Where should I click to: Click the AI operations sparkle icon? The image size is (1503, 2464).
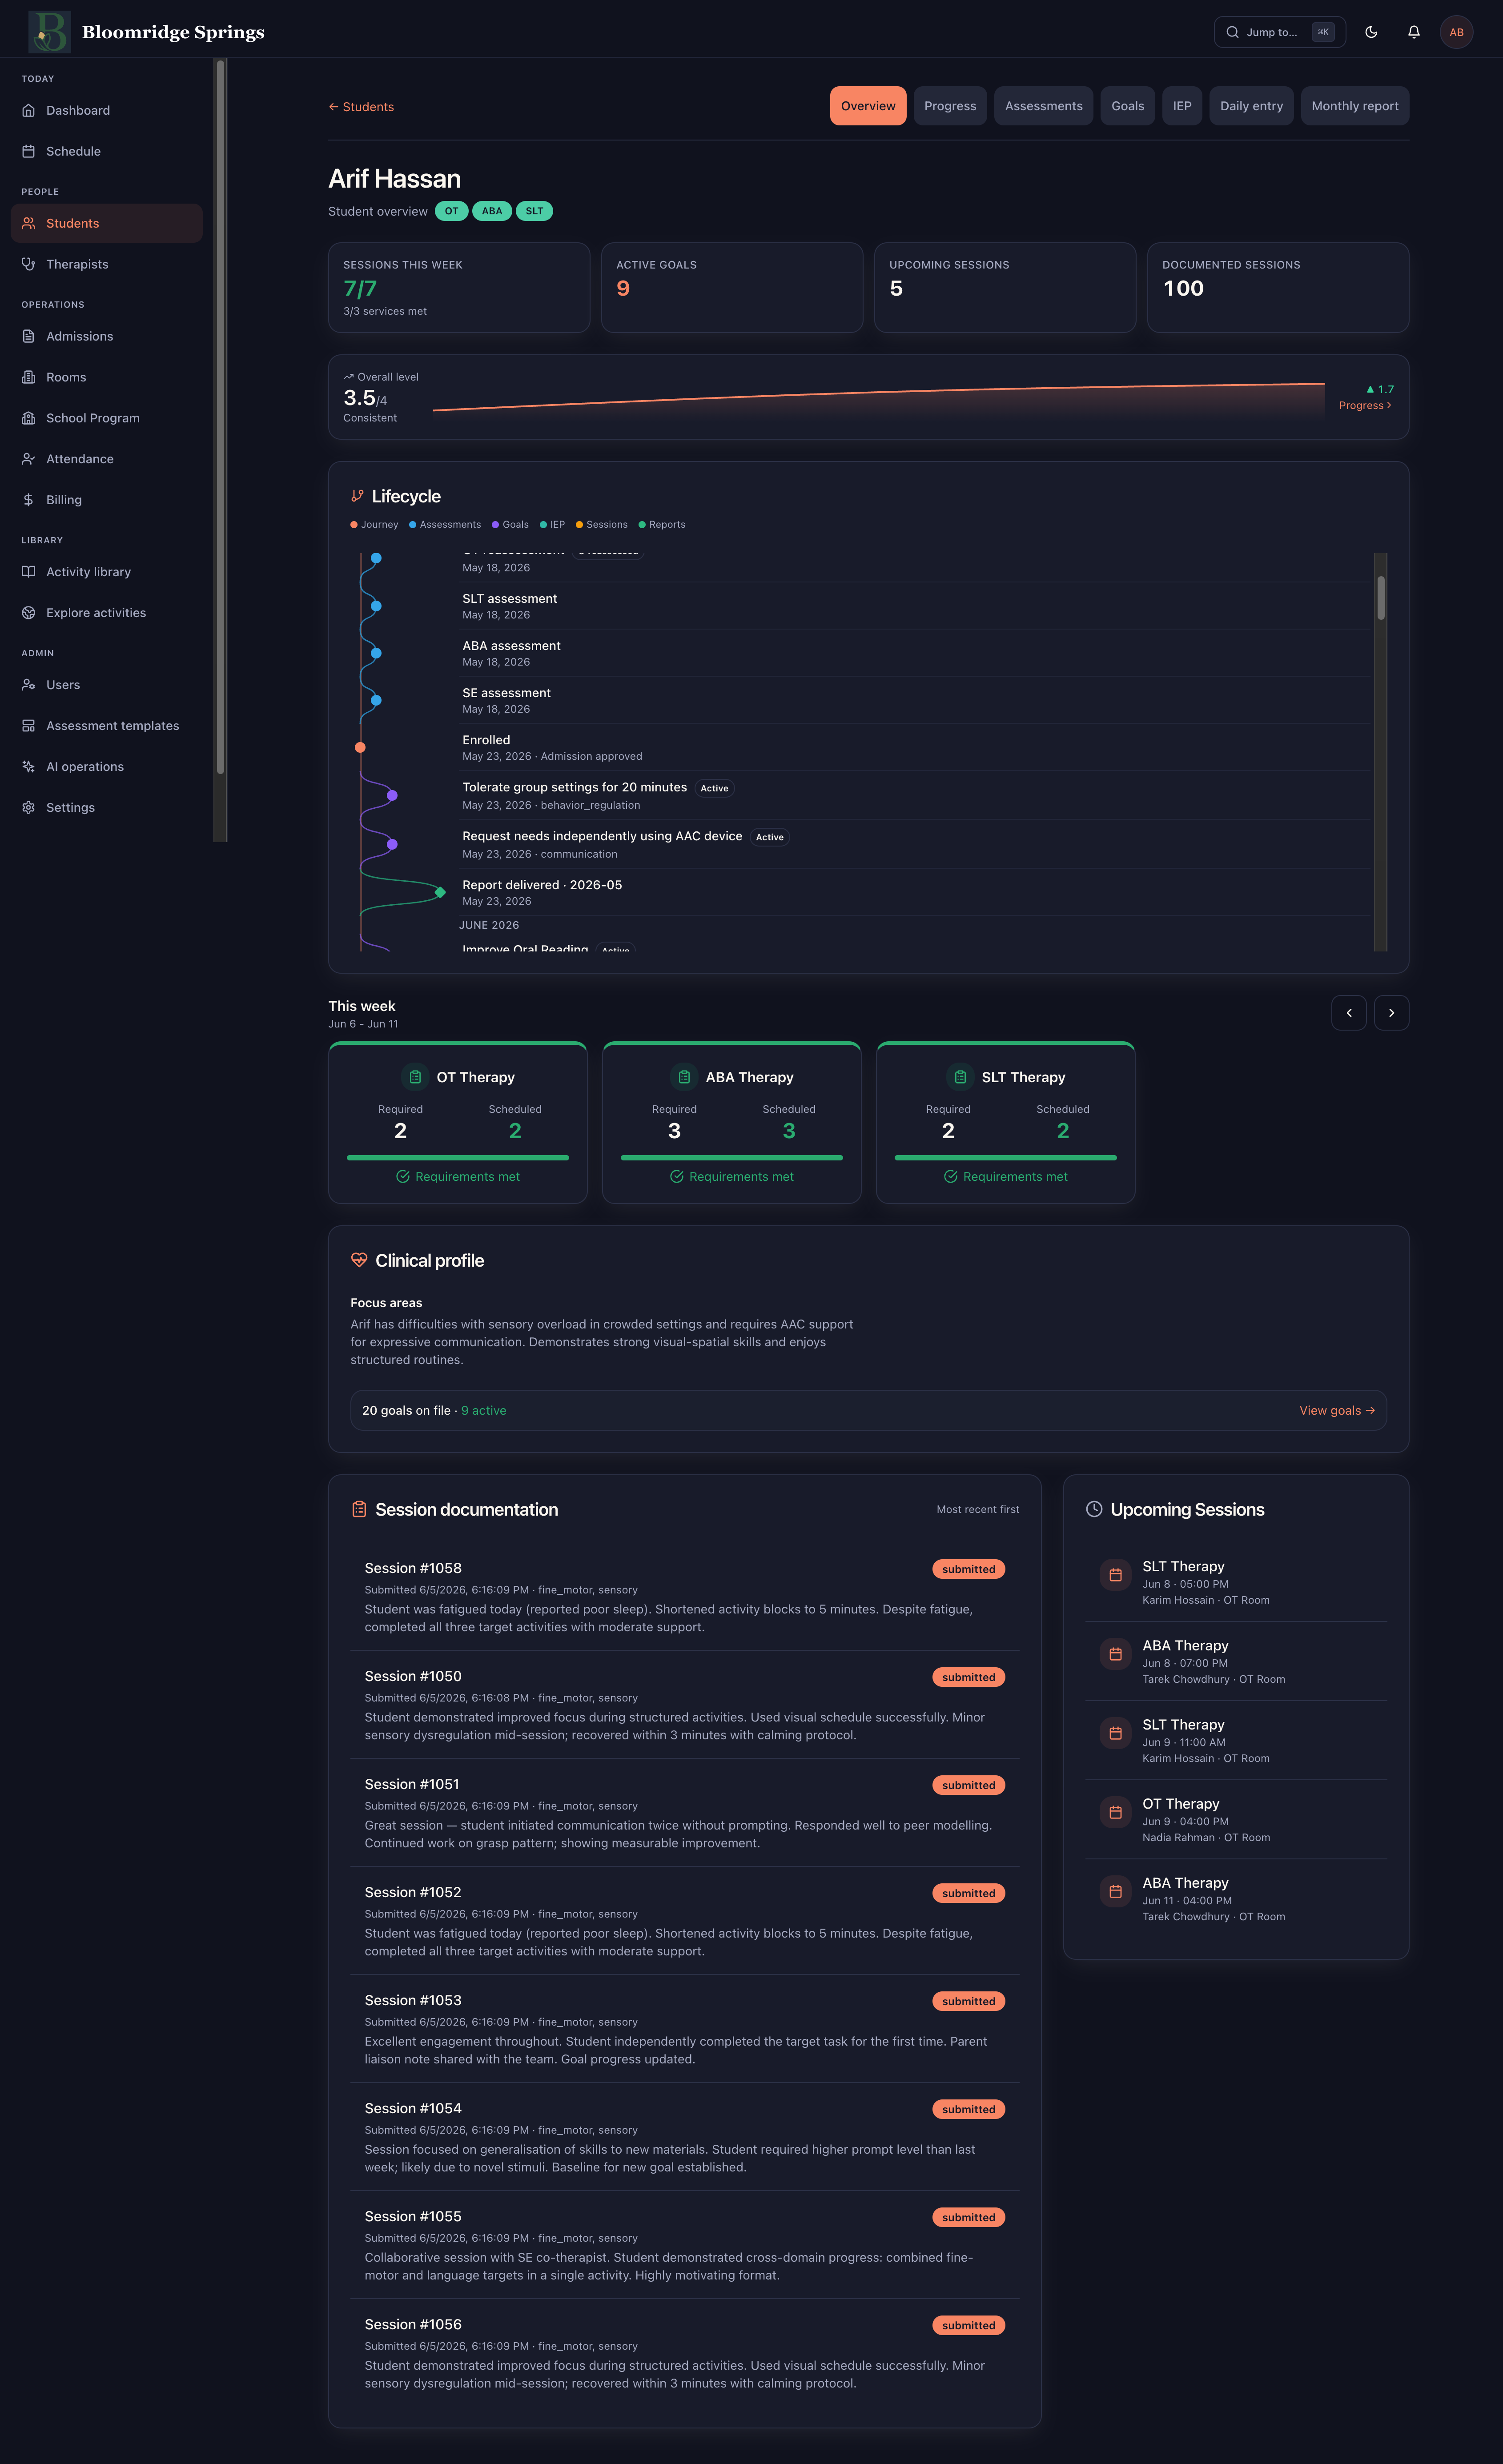pos(28,767)
